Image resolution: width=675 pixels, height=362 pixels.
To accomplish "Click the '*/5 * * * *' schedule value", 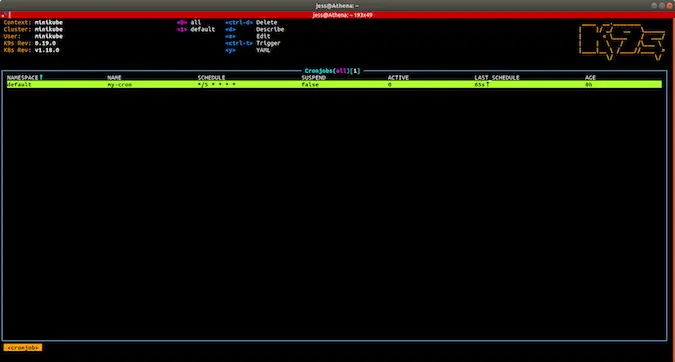I will [x=217, y=85].
